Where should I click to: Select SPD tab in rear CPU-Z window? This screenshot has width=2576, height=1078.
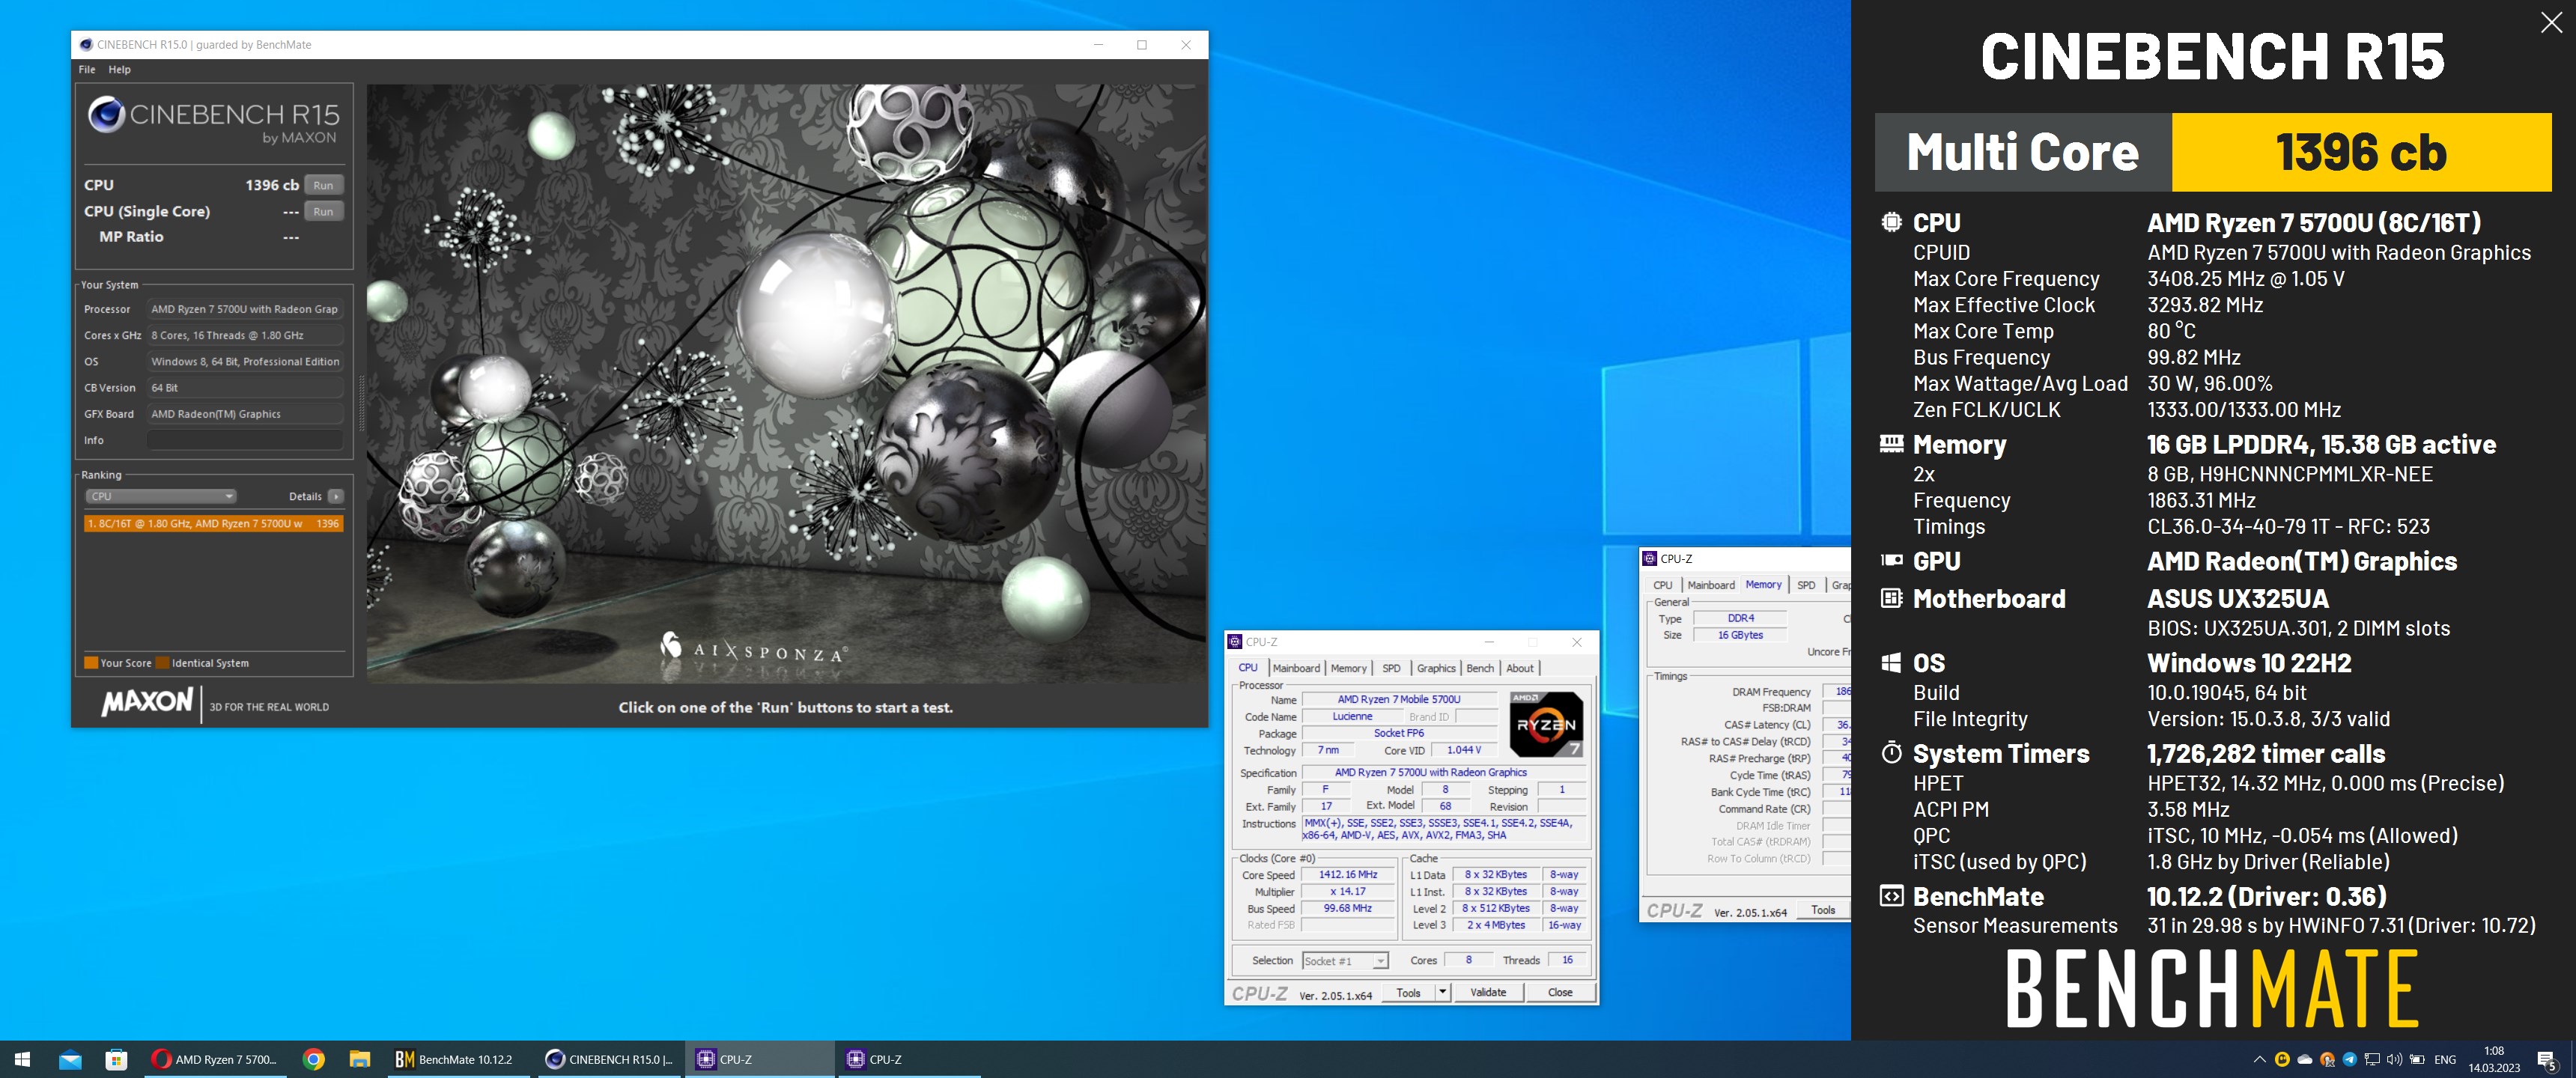point(1806,585)
